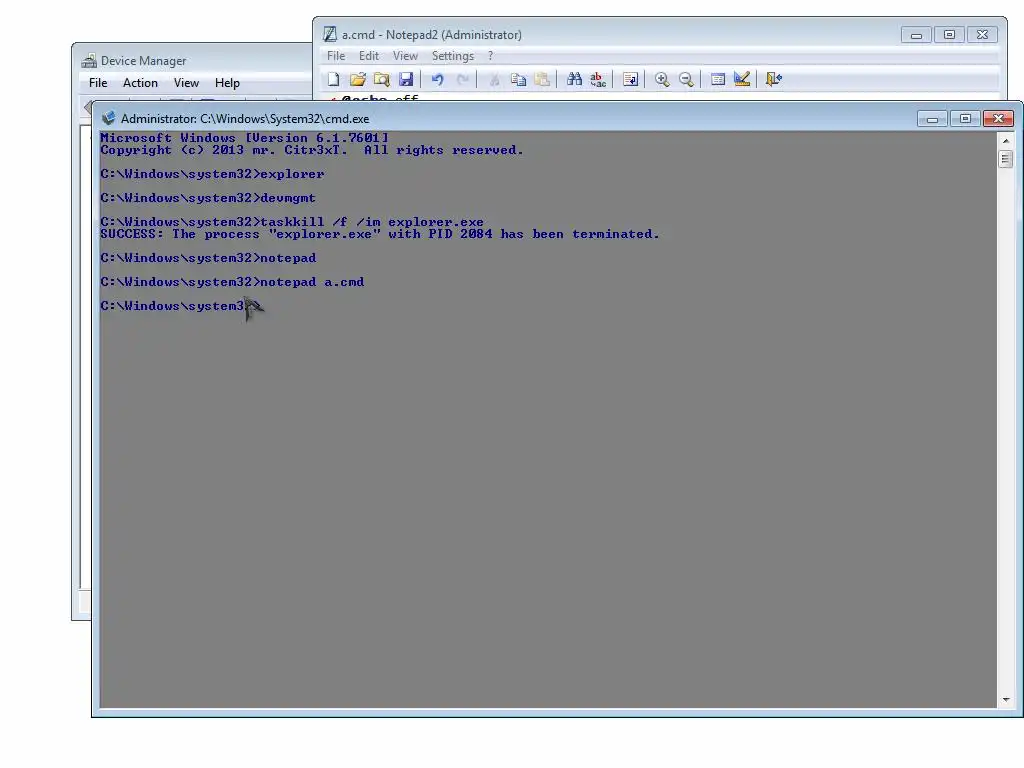The image size is (1024, 768).
Task: Click the Cut scissors icon in Notepad2
Action: coord(494,80)
